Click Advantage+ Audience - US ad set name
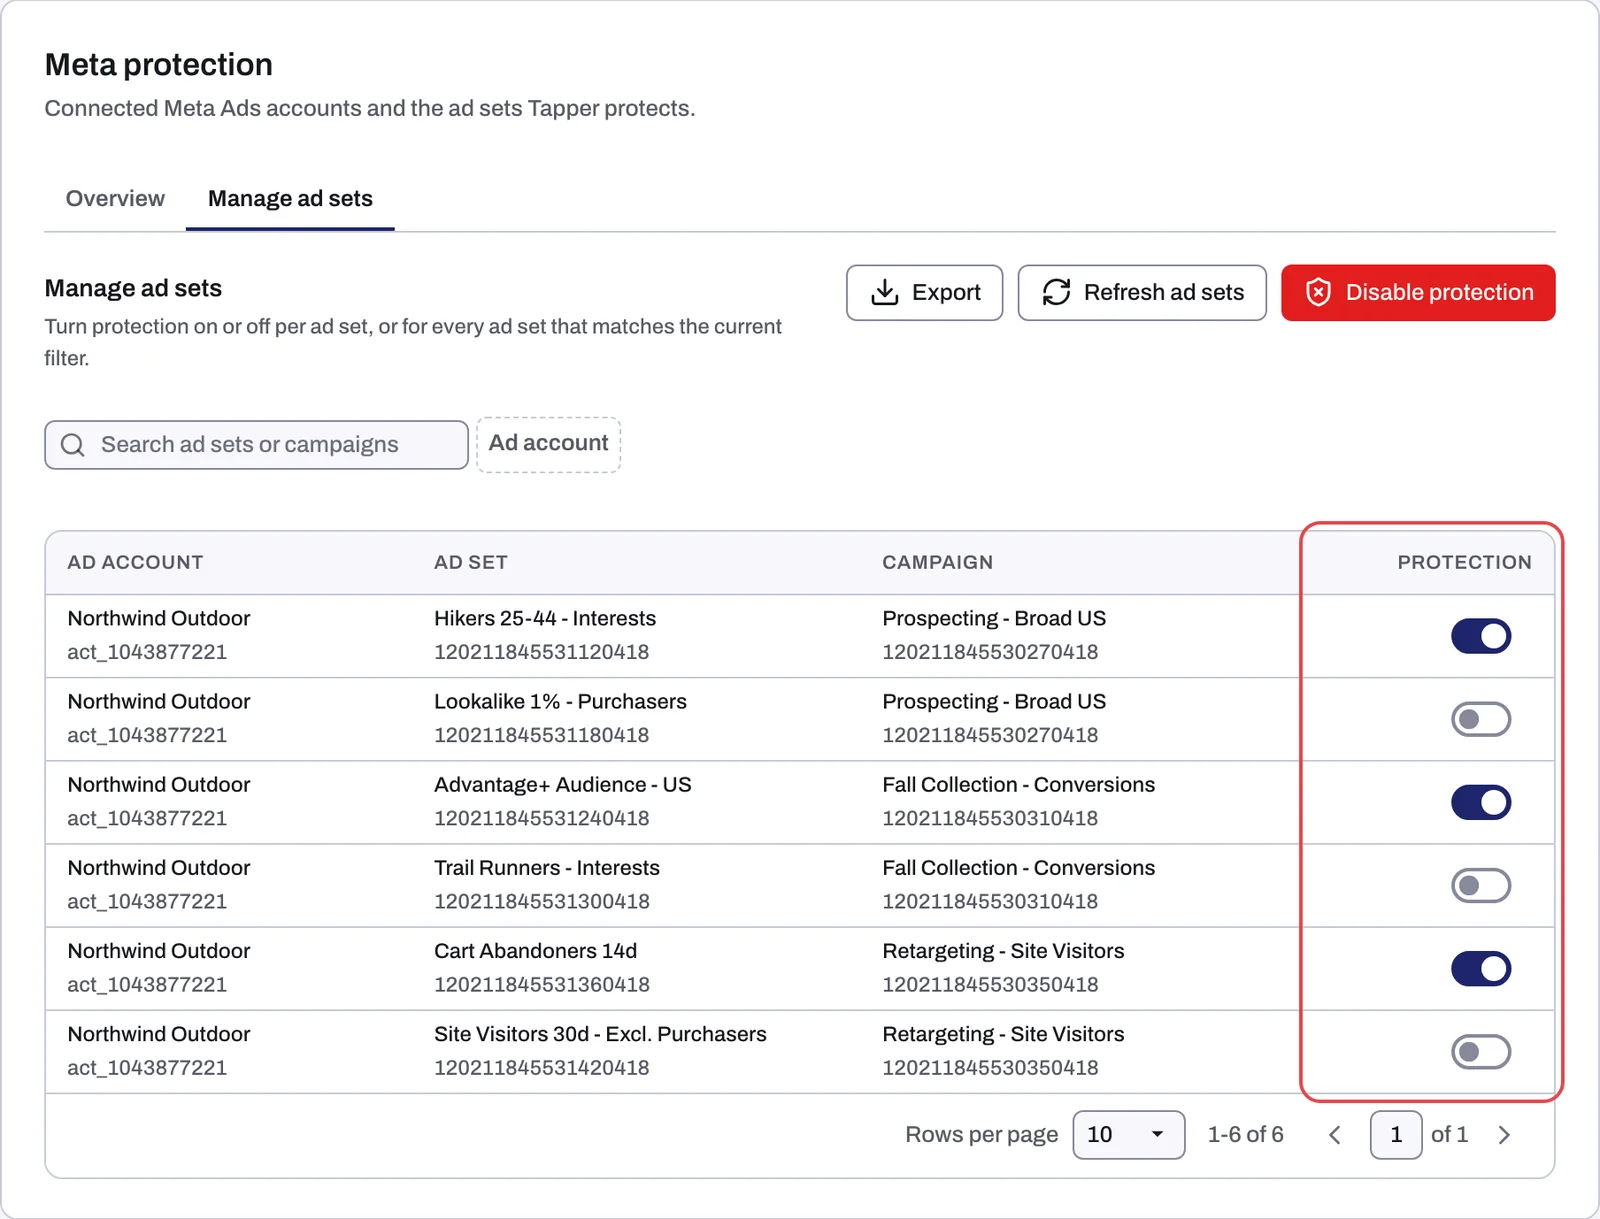1600x1219 pixels. coord(562,785)
